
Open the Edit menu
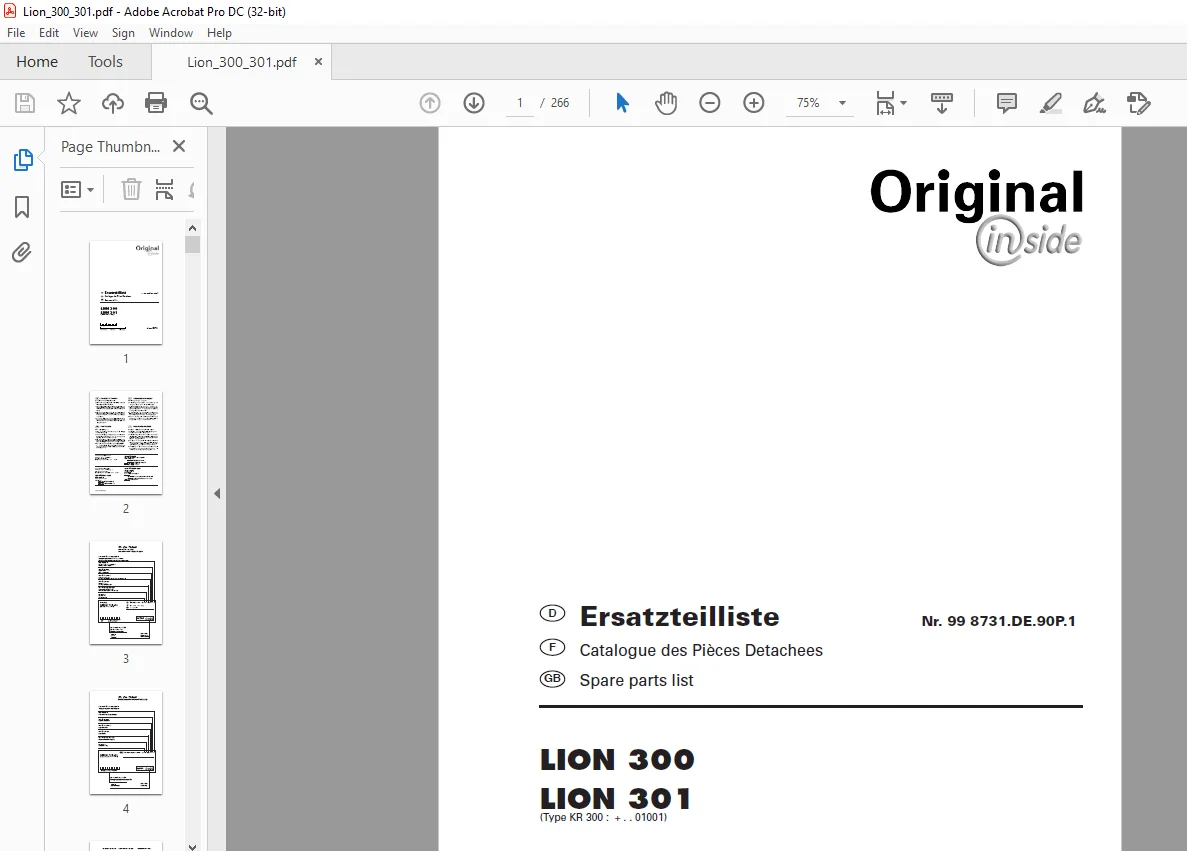coord(49,33)
